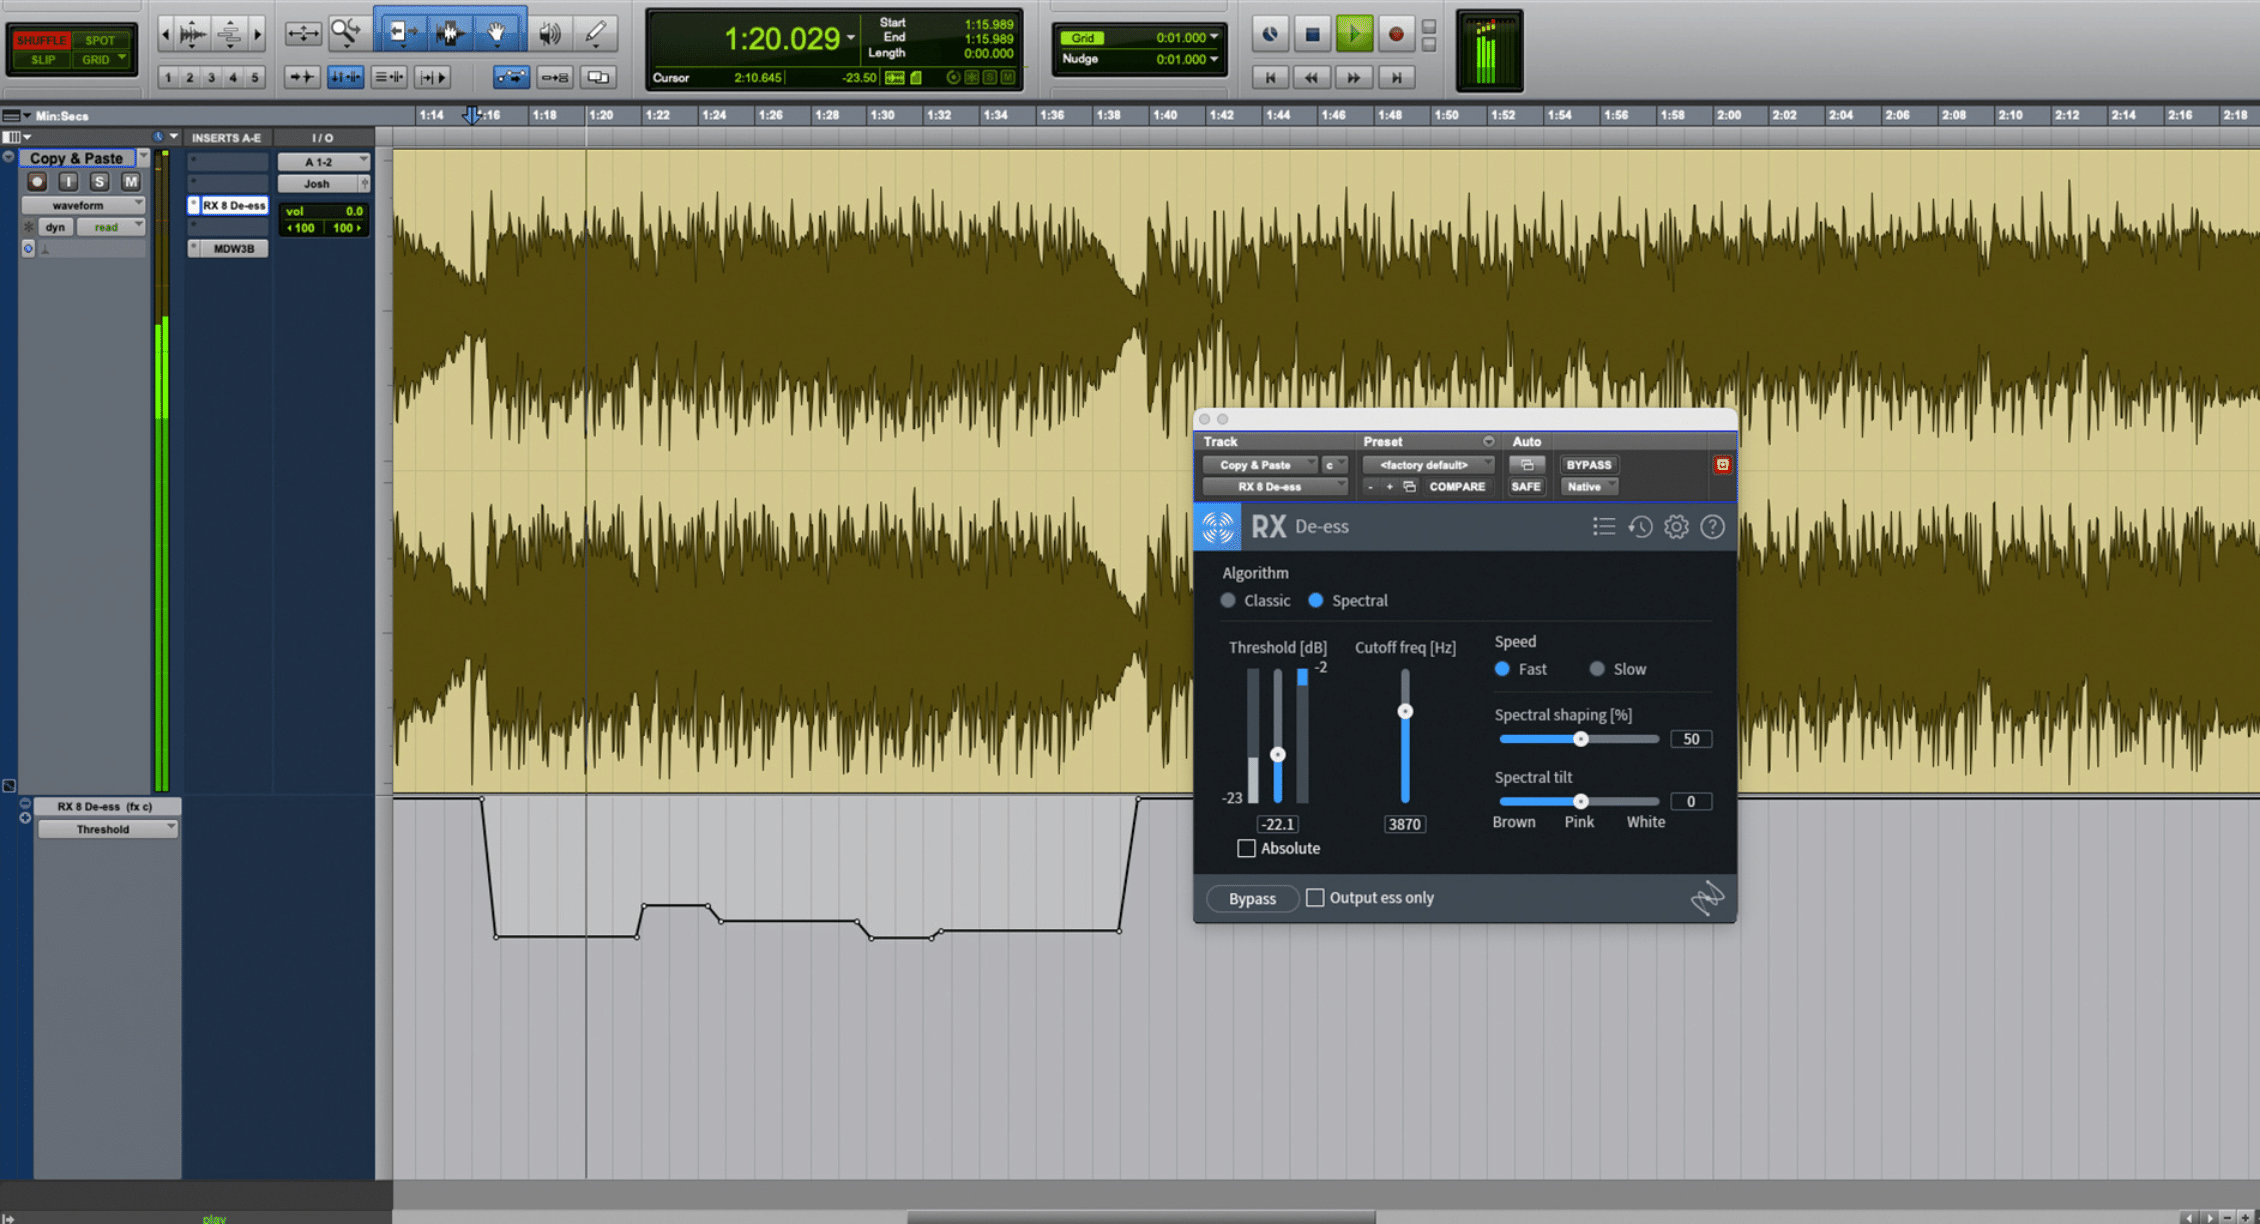Viewport: 2260px width, 1224px height.
Task: Open plugin factory default preset dropdown
Action: point(1427,464)
